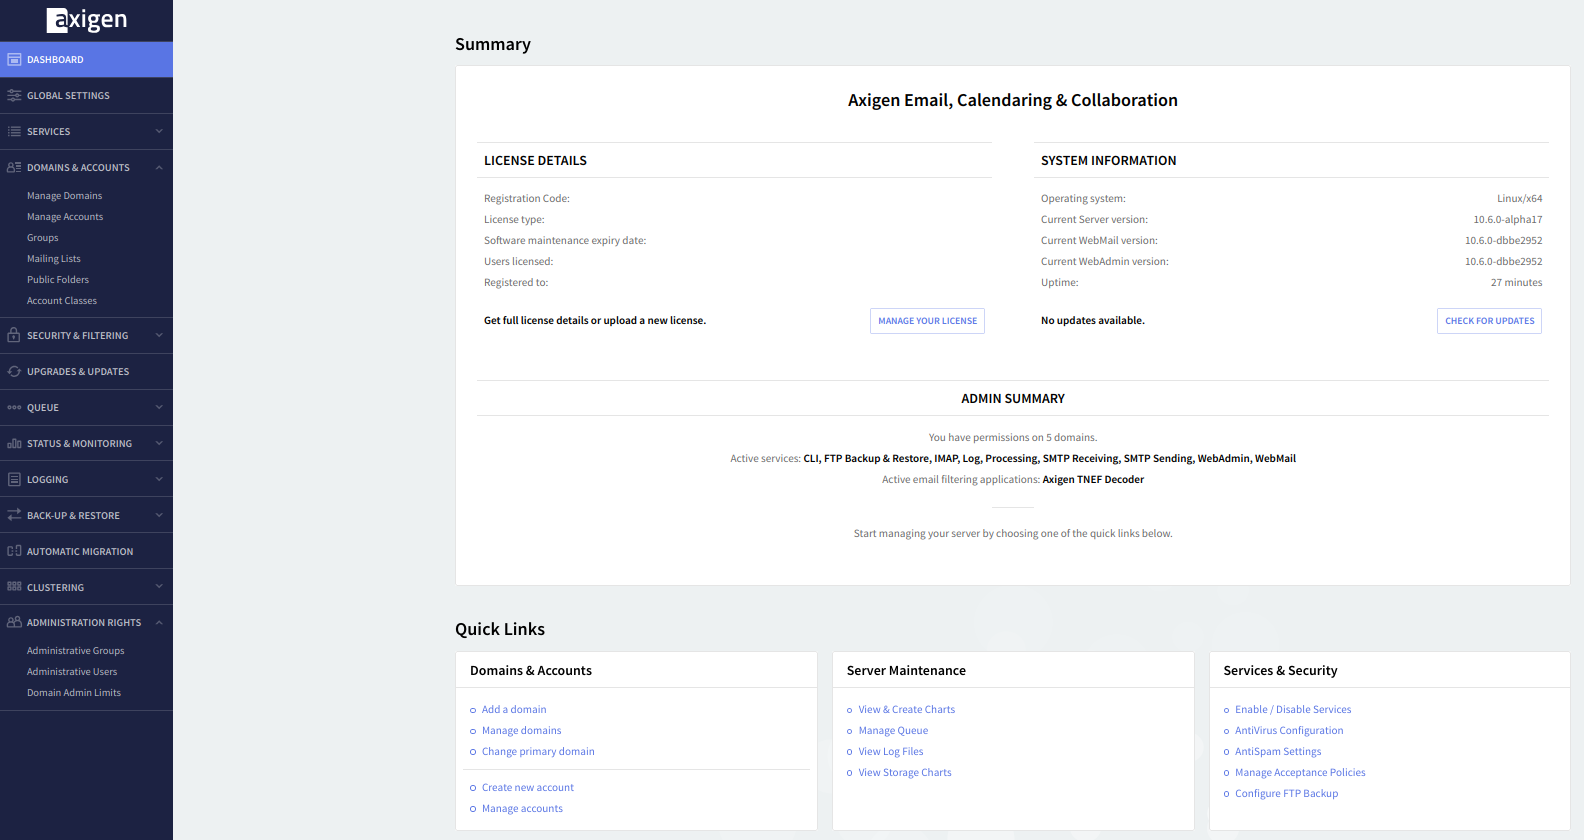
Task: Click the Global Settings sliders icon
Action: (x=14, y=96)
